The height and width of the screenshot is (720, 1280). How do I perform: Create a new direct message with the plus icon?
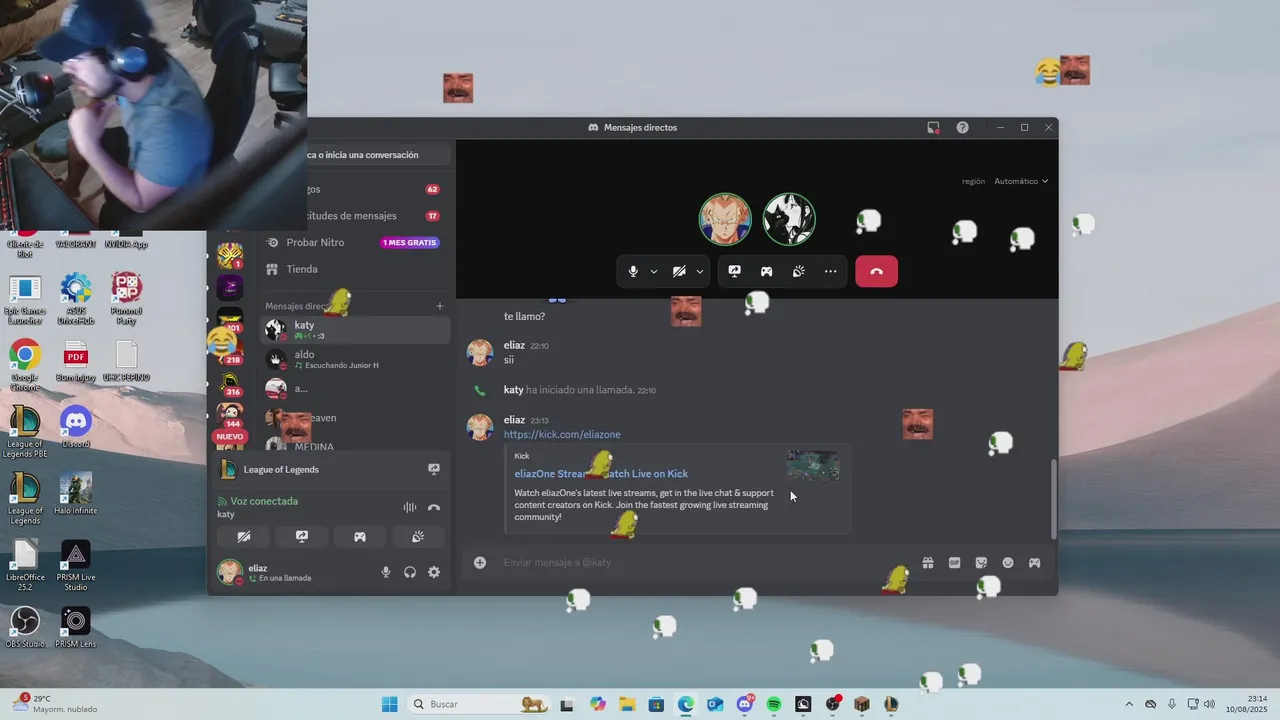[x=439, y=306]
